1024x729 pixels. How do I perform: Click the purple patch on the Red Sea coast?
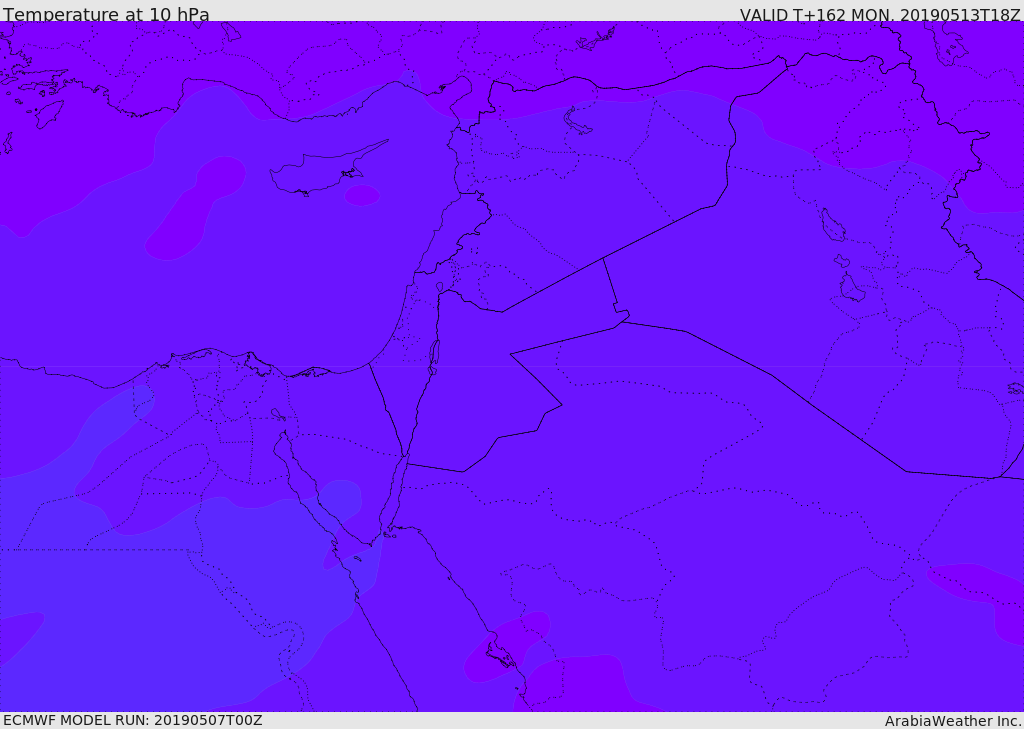(506, 647)
